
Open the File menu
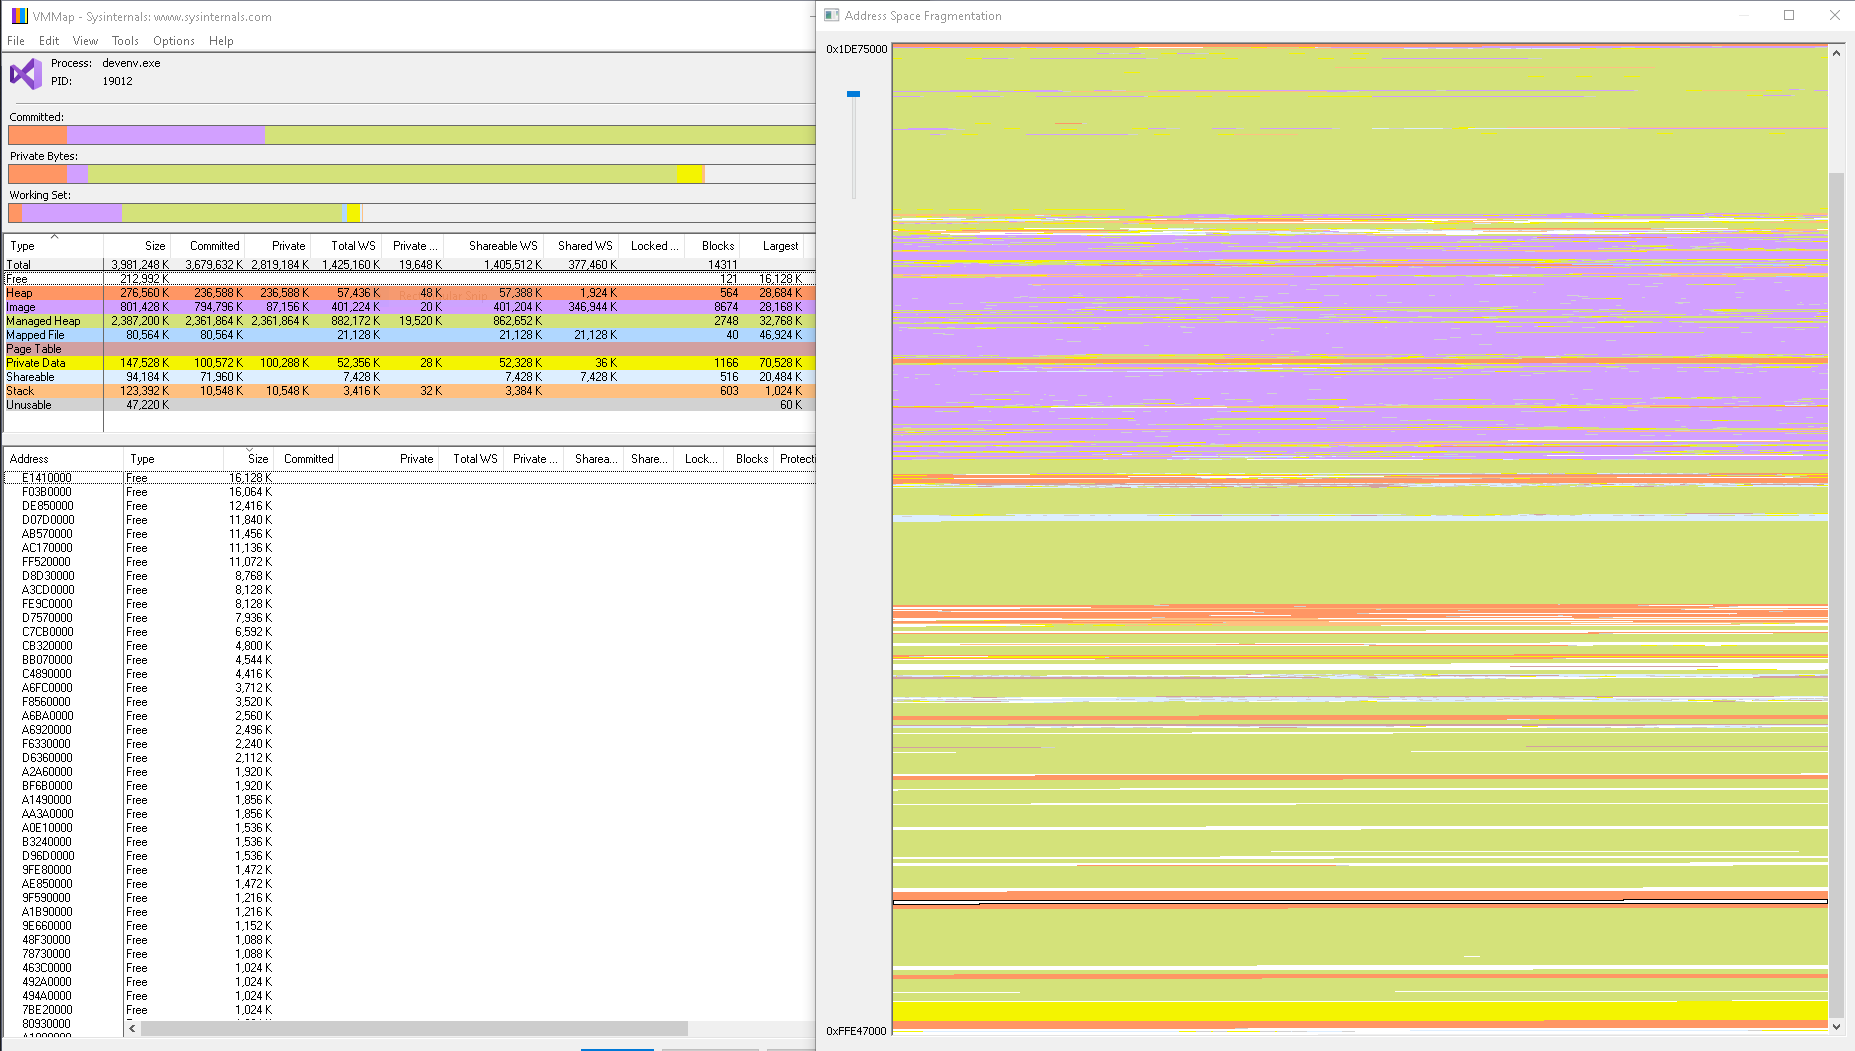16,41
